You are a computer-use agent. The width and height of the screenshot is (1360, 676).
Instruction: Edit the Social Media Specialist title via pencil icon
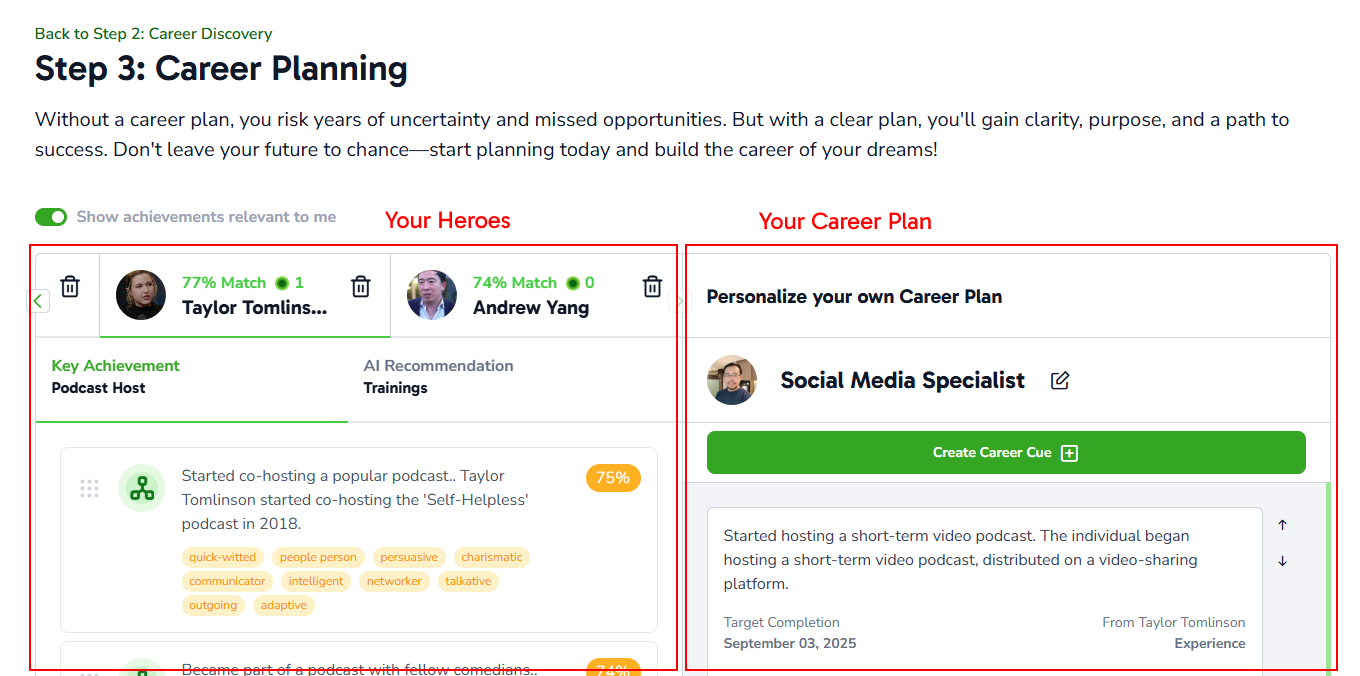tap(1059, 380)
